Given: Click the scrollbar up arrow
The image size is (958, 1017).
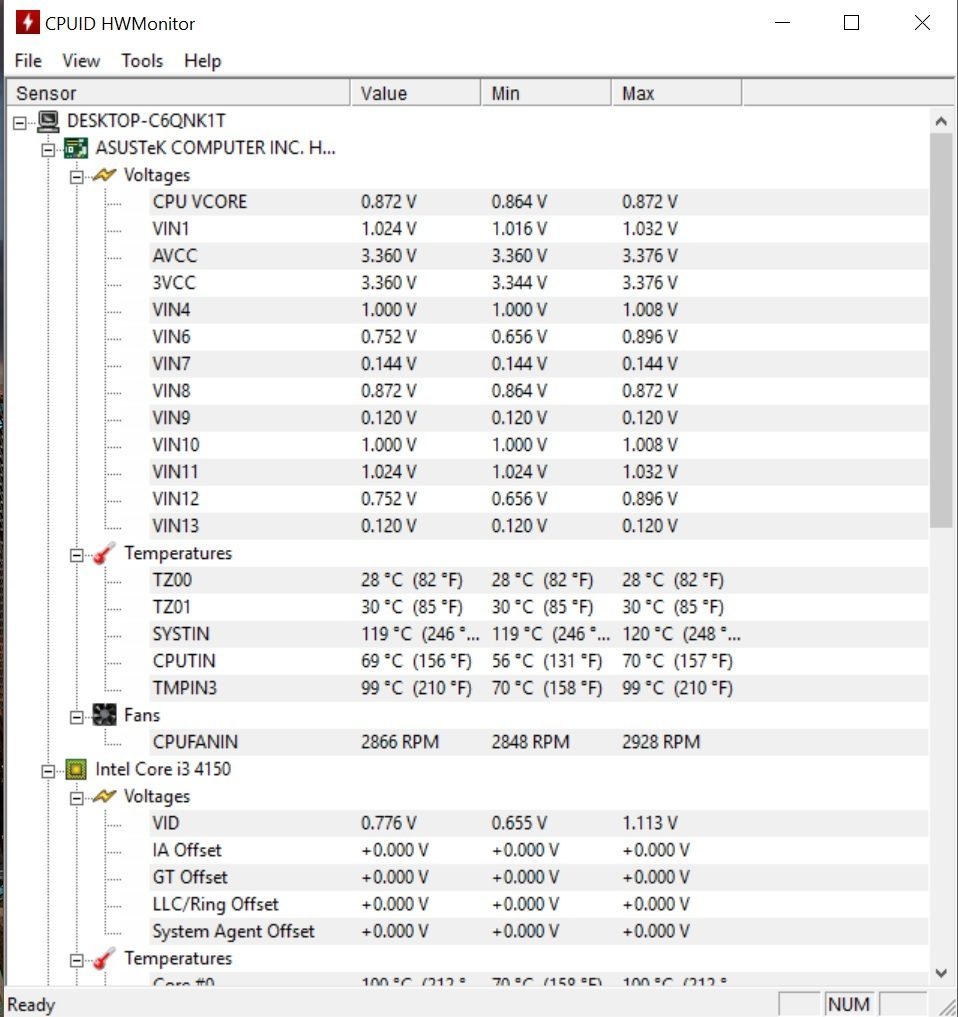Looking at the screenshot, I should tap(940, 121).
